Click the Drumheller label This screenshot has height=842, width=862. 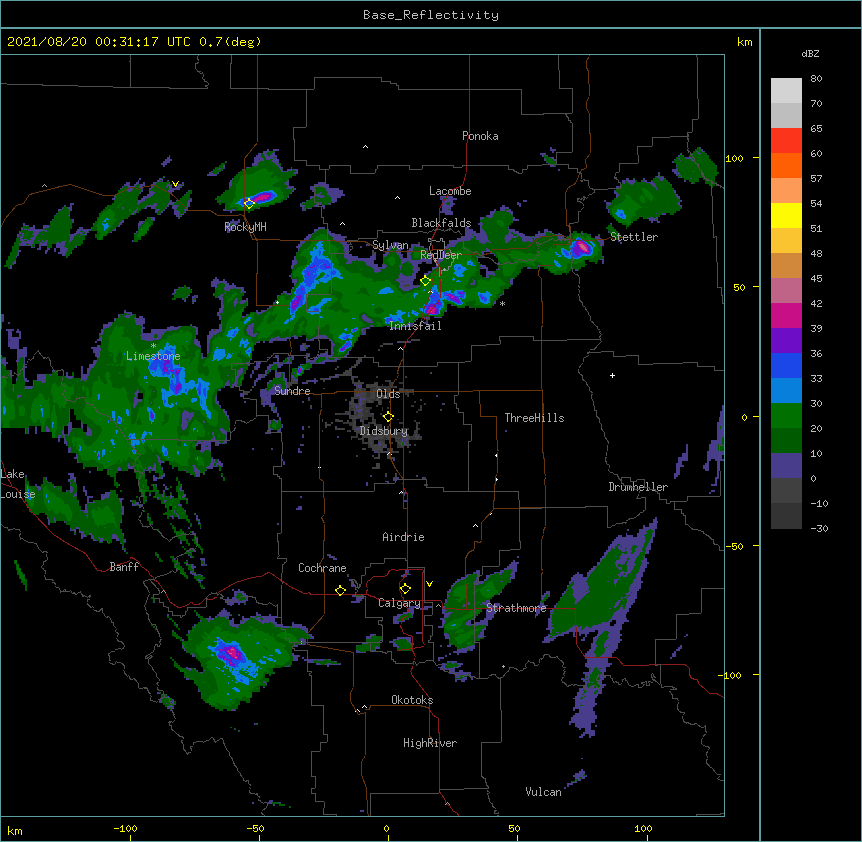coord(638,487)
